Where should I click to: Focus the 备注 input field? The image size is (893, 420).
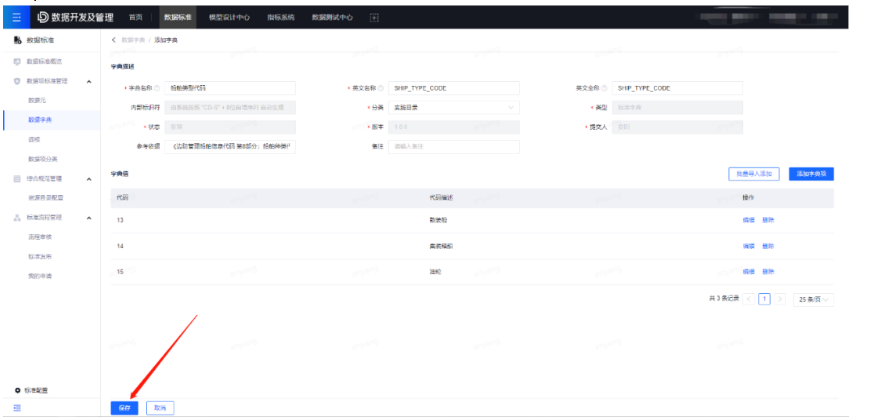coord(454,146)
